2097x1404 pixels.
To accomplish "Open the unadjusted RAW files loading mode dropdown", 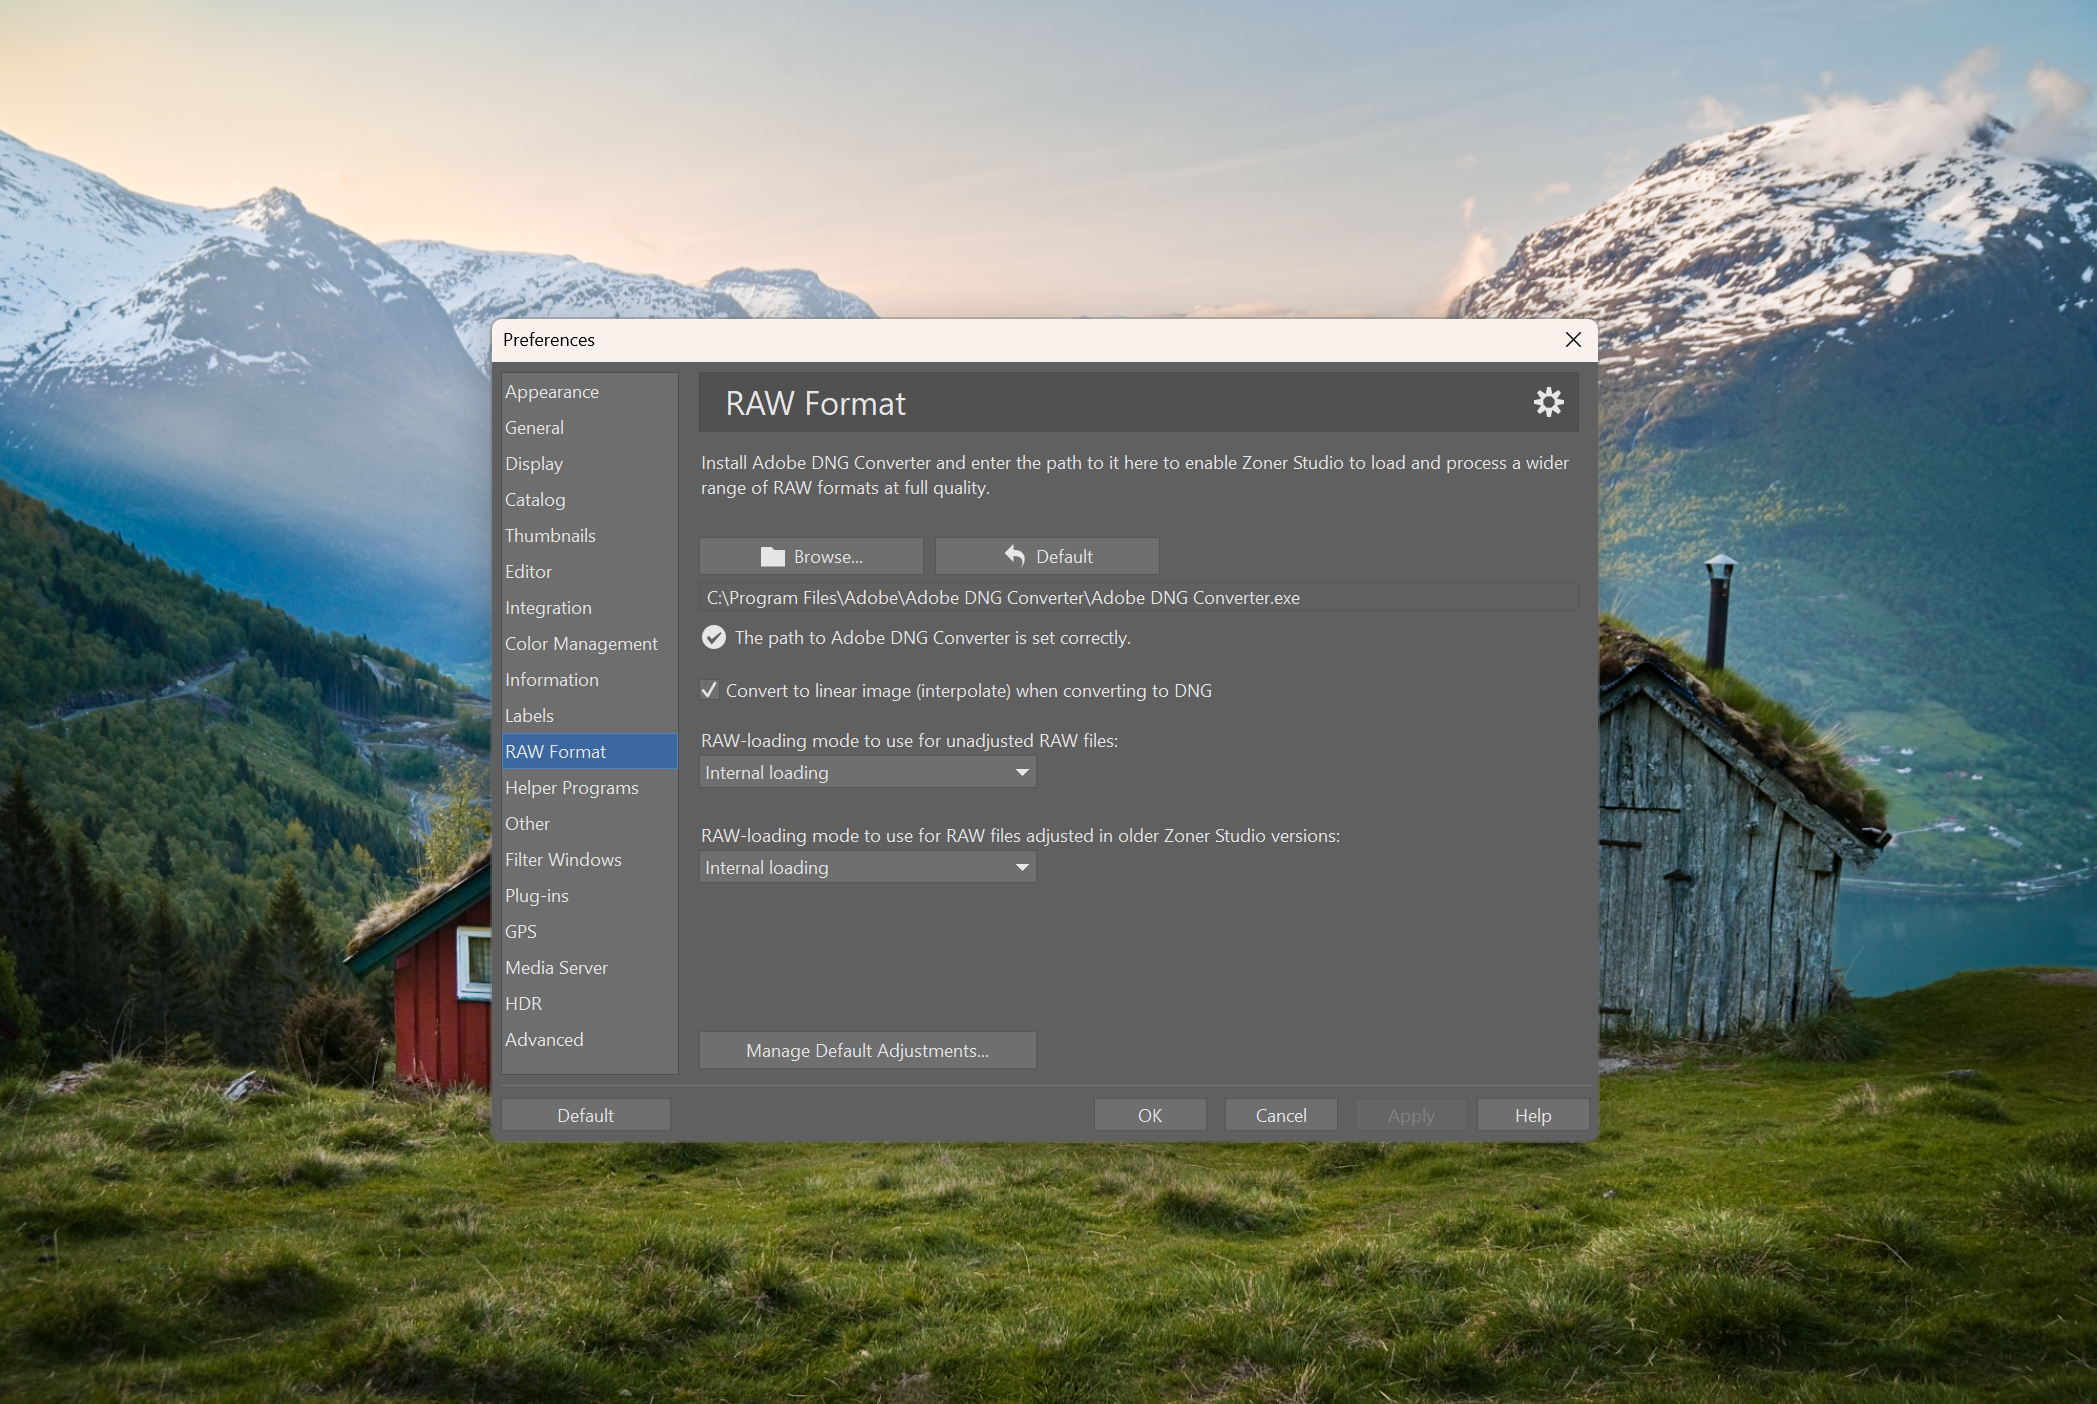I will click(867, 772).
